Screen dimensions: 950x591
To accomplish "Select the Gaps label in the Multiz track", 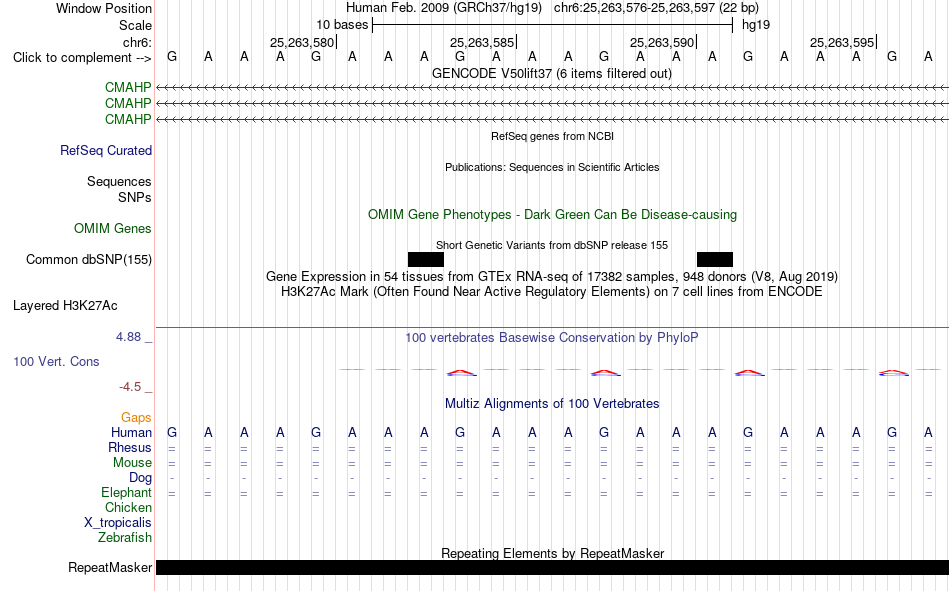I will pos(136,418).
